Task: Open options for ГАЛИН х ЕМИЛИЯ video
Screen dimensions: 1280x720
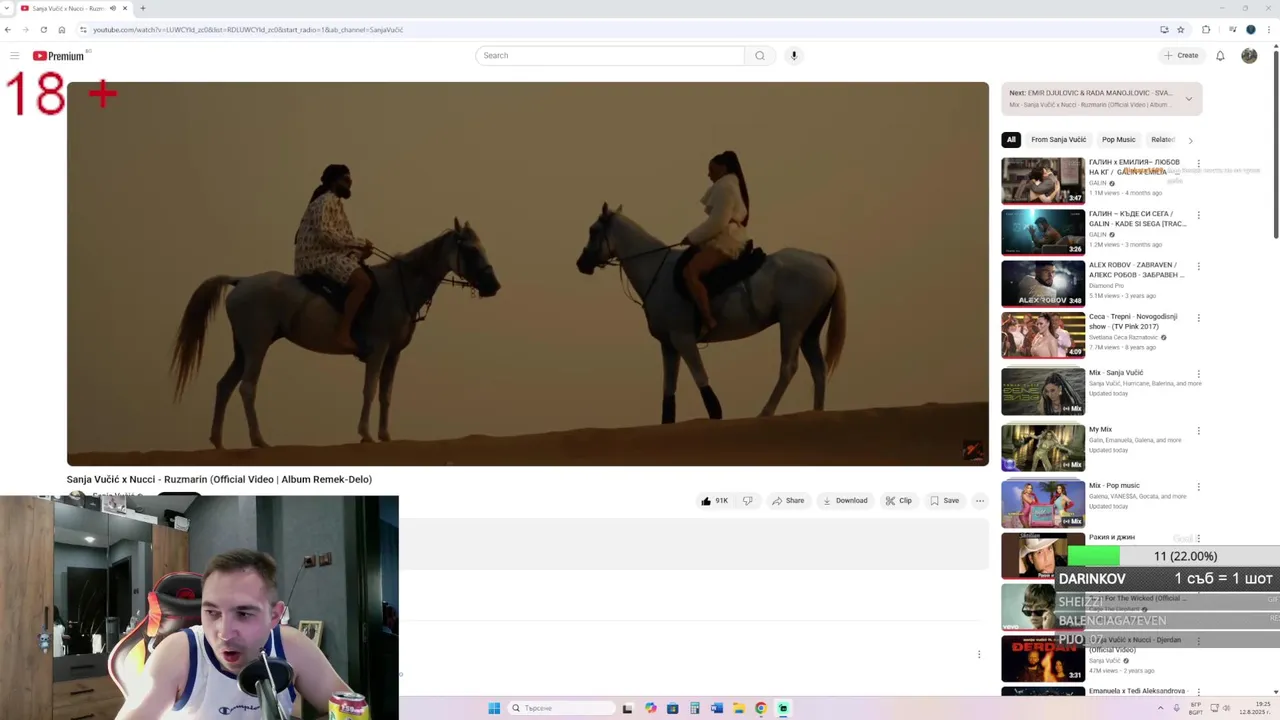Action: [1198, 163]
